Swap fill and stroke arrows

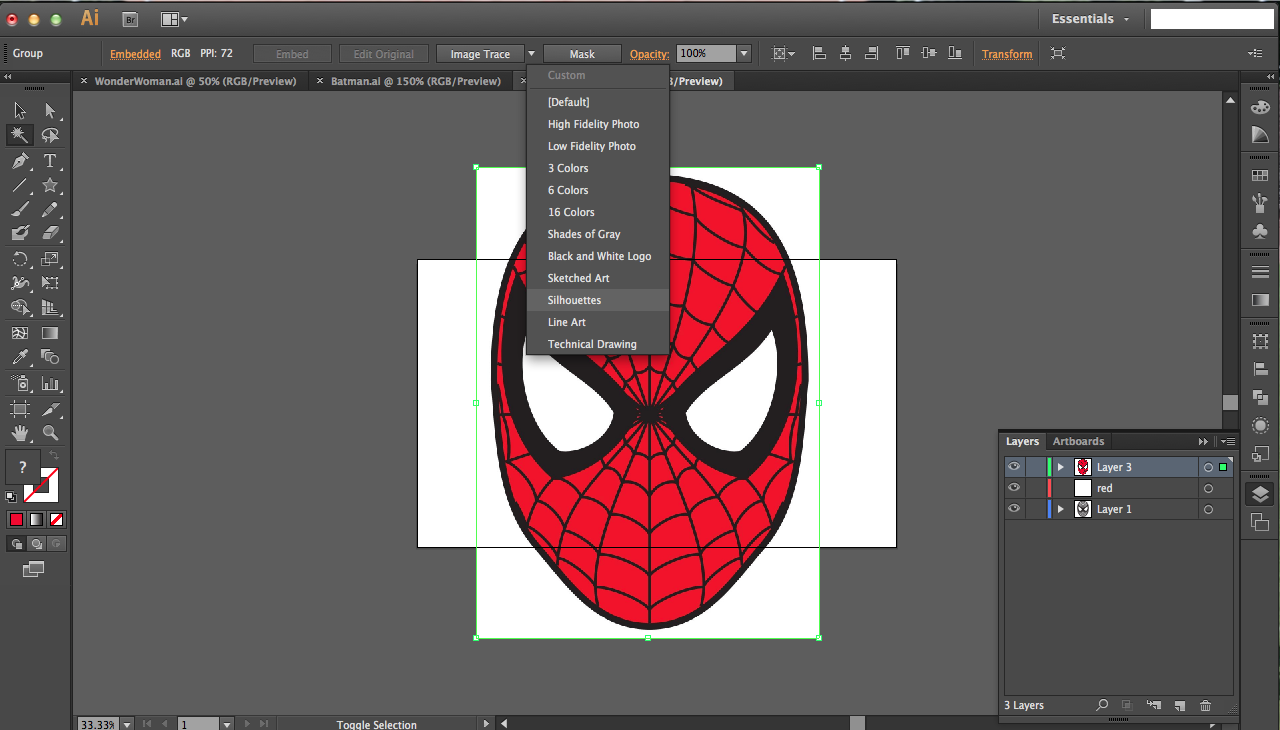(54, 456)
